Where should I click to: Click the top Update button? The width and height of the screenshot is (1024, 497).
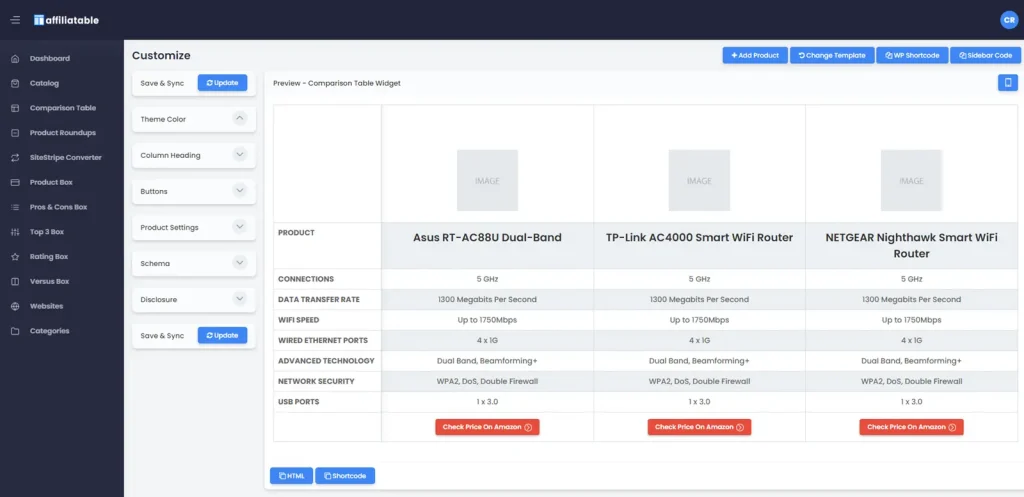223,83
